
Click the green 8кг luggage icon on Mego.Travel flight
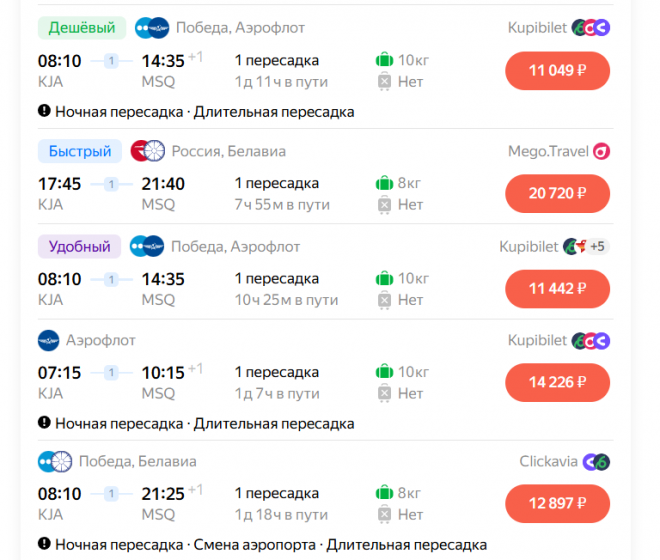[x=384, y=183]
